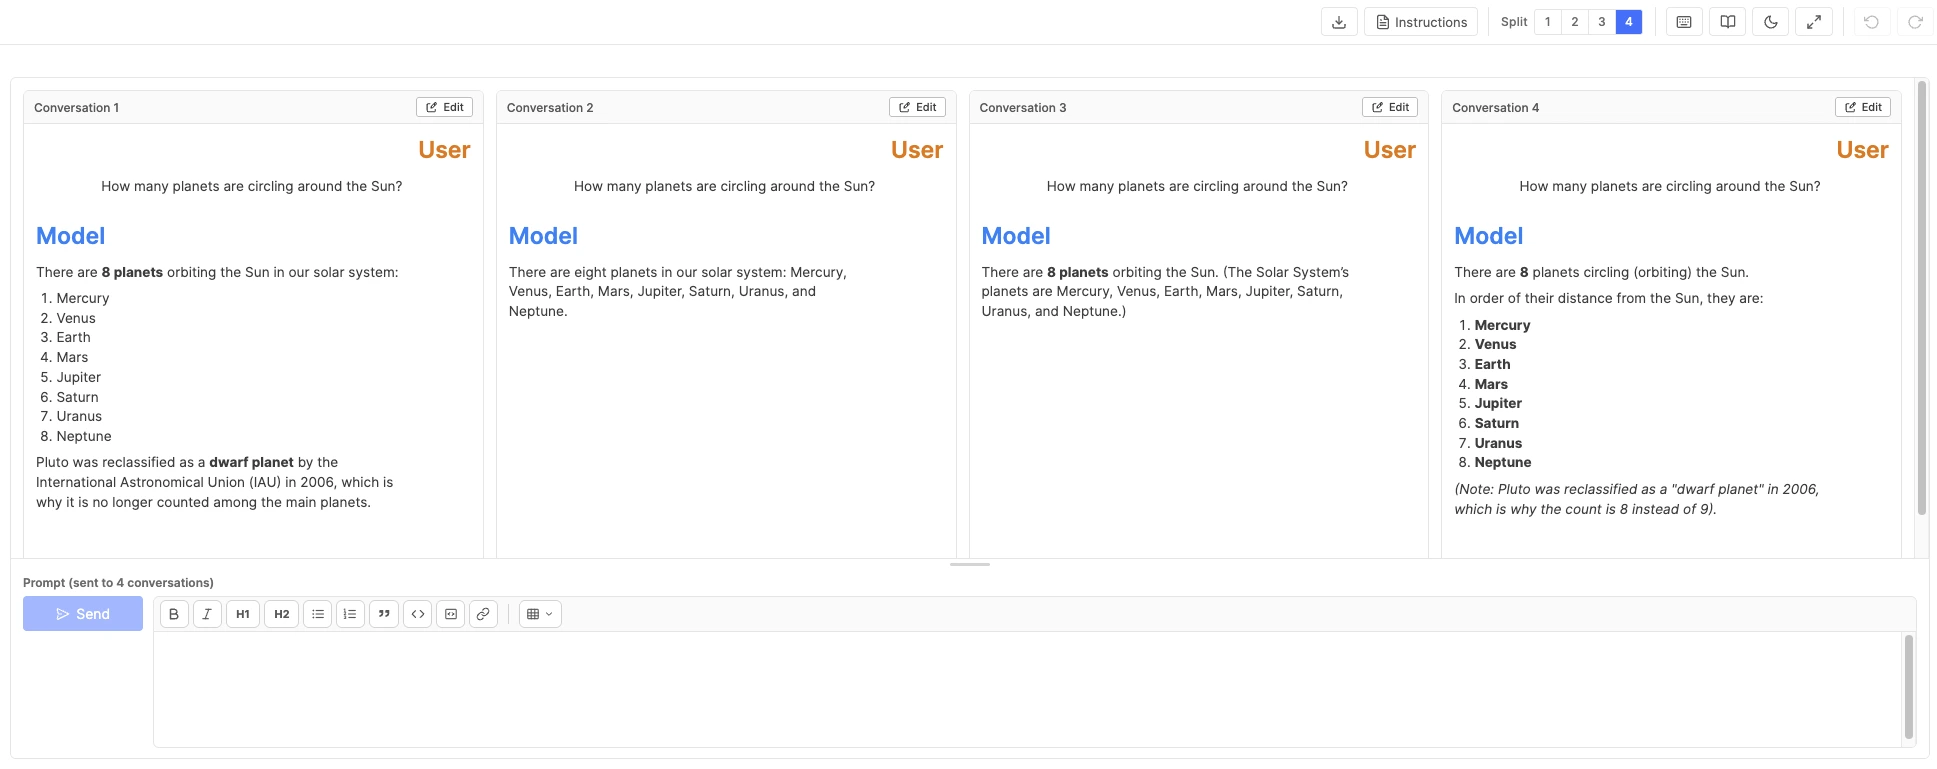Viewport: 1937px width, 769px height.
Task: Toggle italic formatting in prompt editor
Action: (x=207, y=614)
